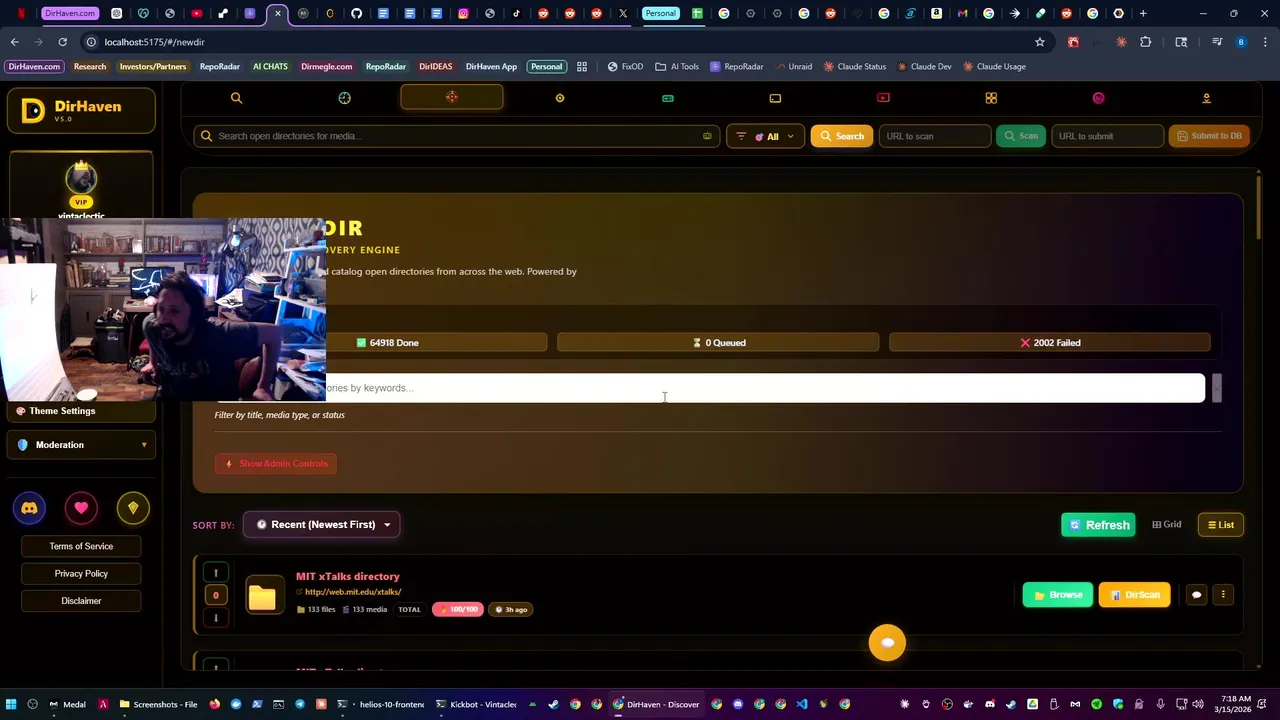1280x720 pixels.
Task: Open the green ticket icon section in nav
Action: 668,98
